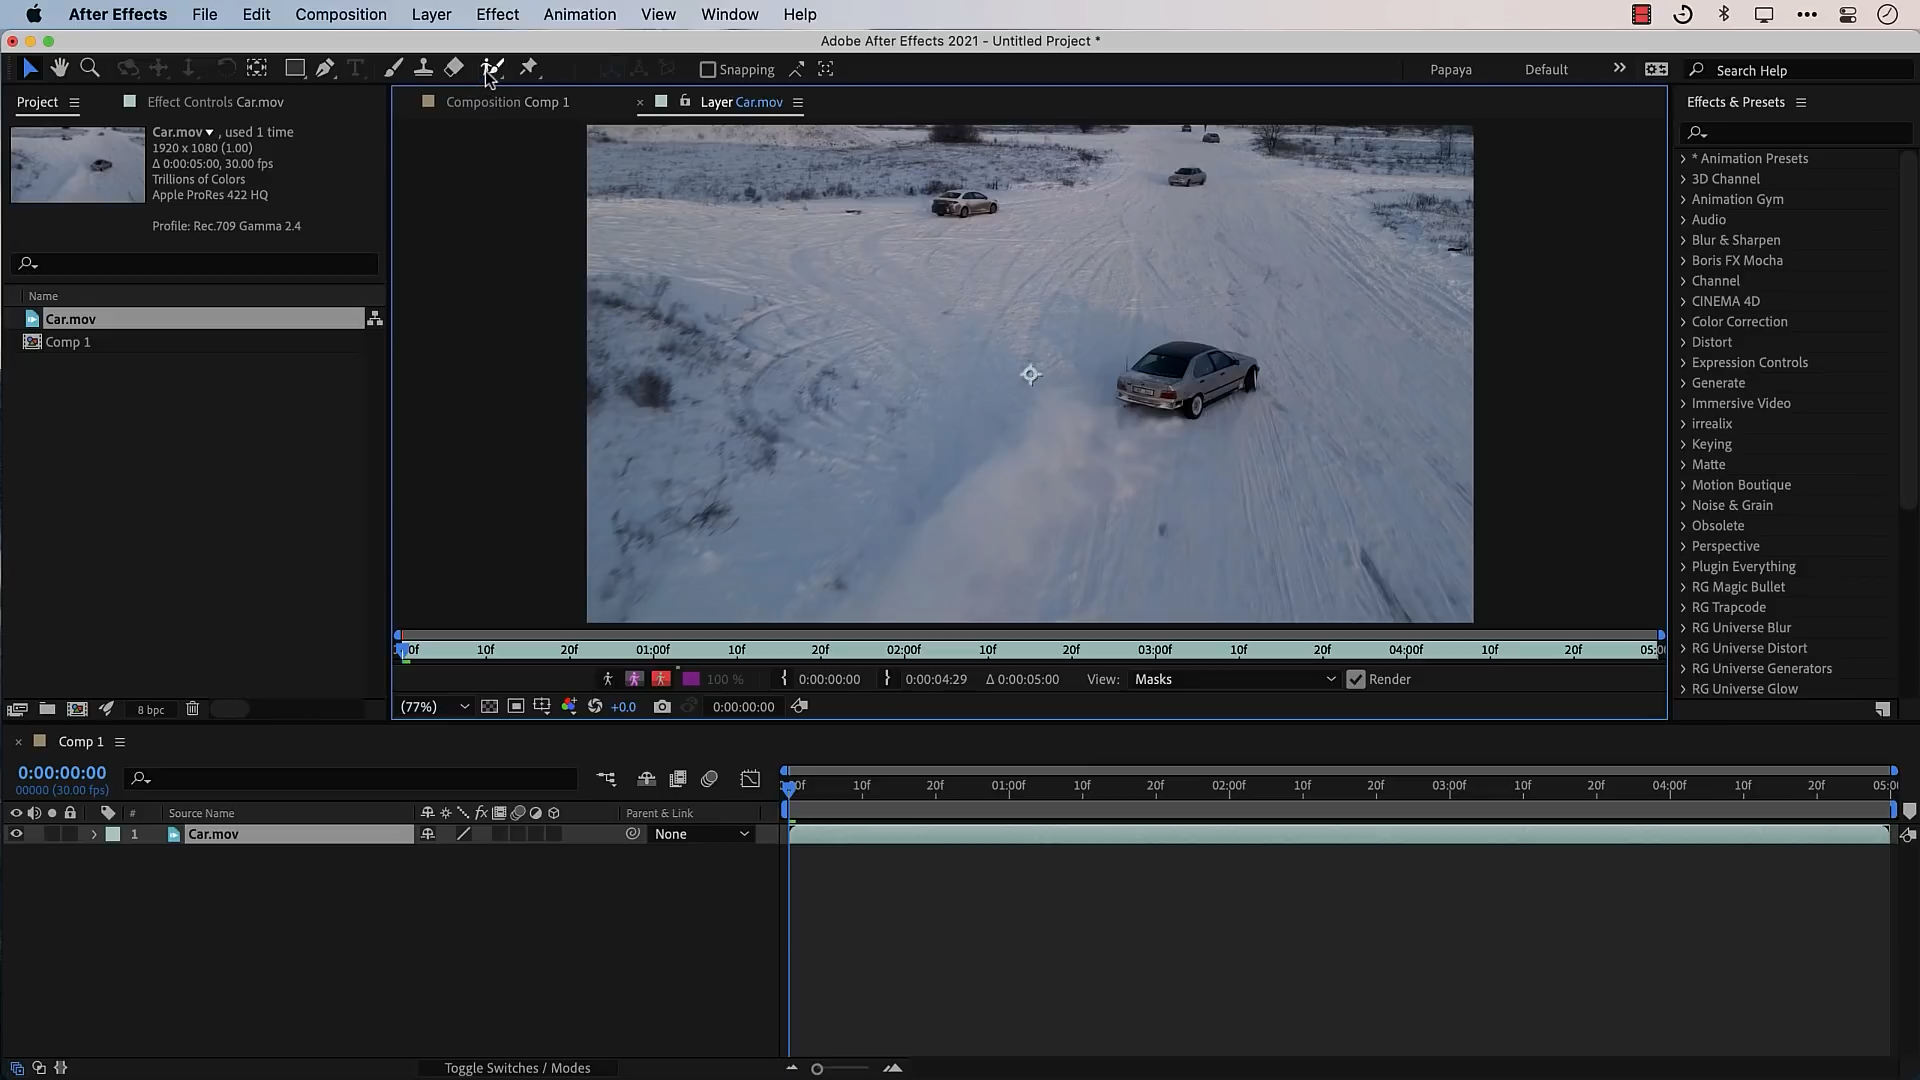This screenshot has width=1920, height=1080.
Task: Select the Puppet Pin tool
Action: click(528, 68)
